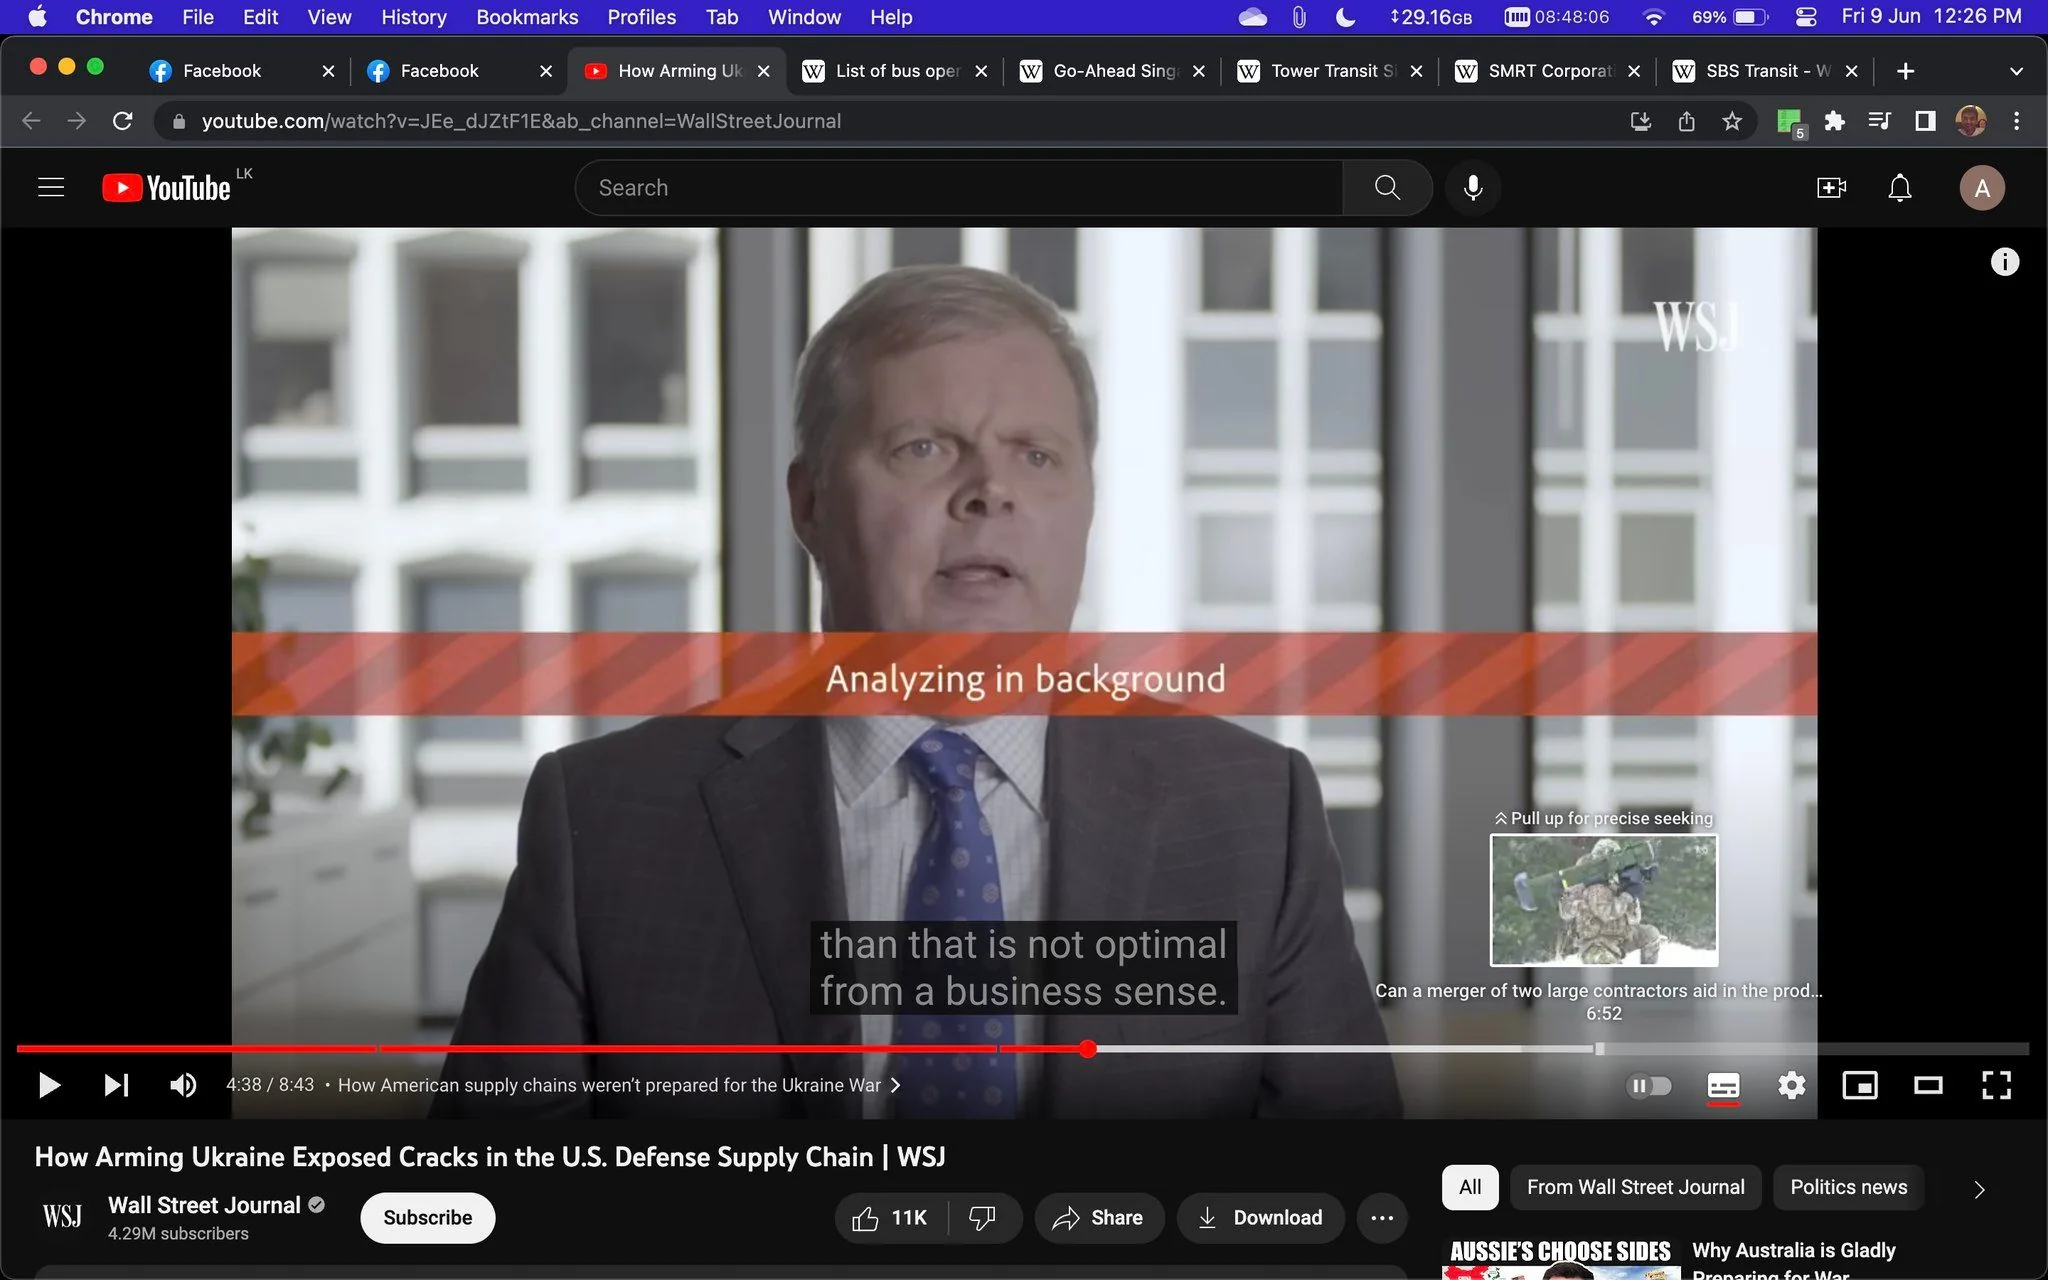
Task: Click the seek preview thumbnail
Action: 1604,900
